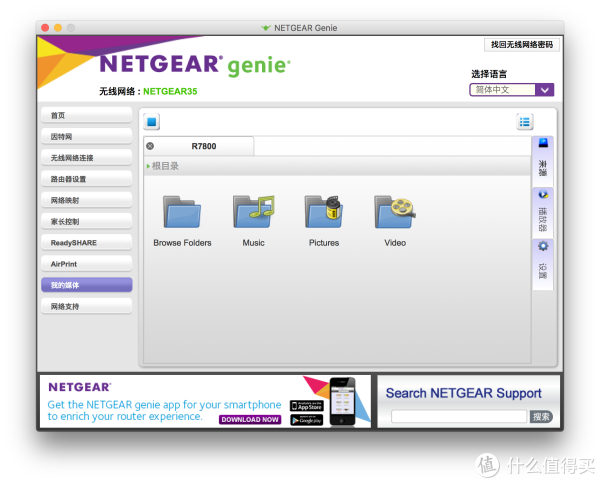Click the 简体中文 language field
Viewport: 600px width, 483px height.
[x=502, y=90]
